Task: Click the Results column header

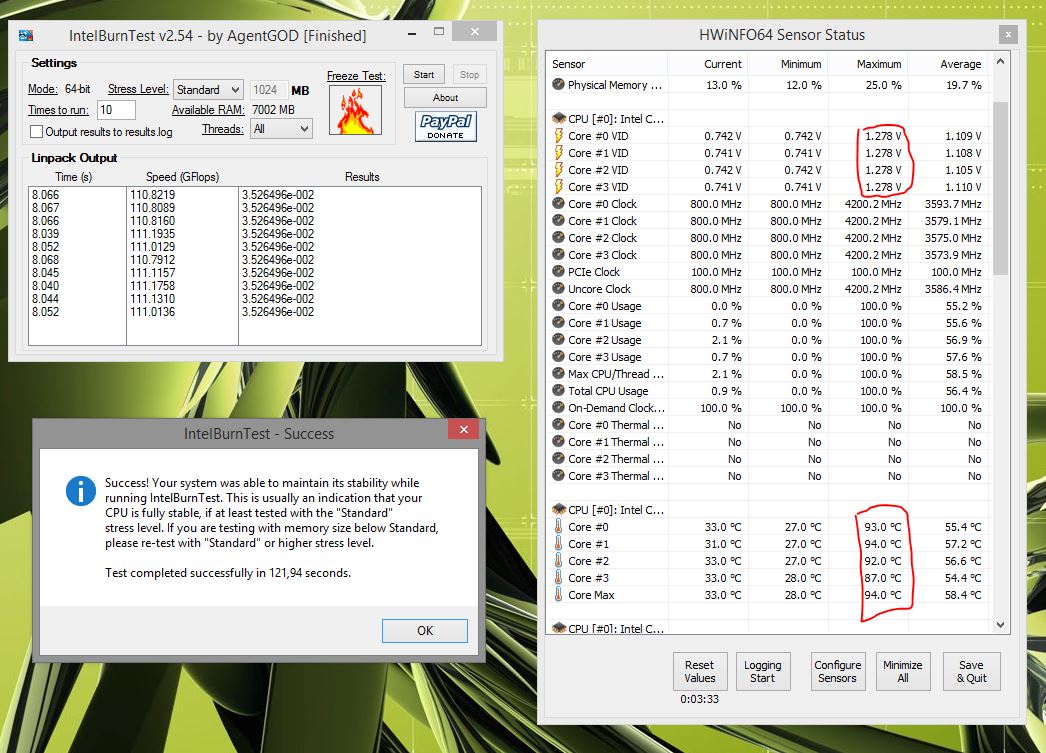Action: point(362,177)
